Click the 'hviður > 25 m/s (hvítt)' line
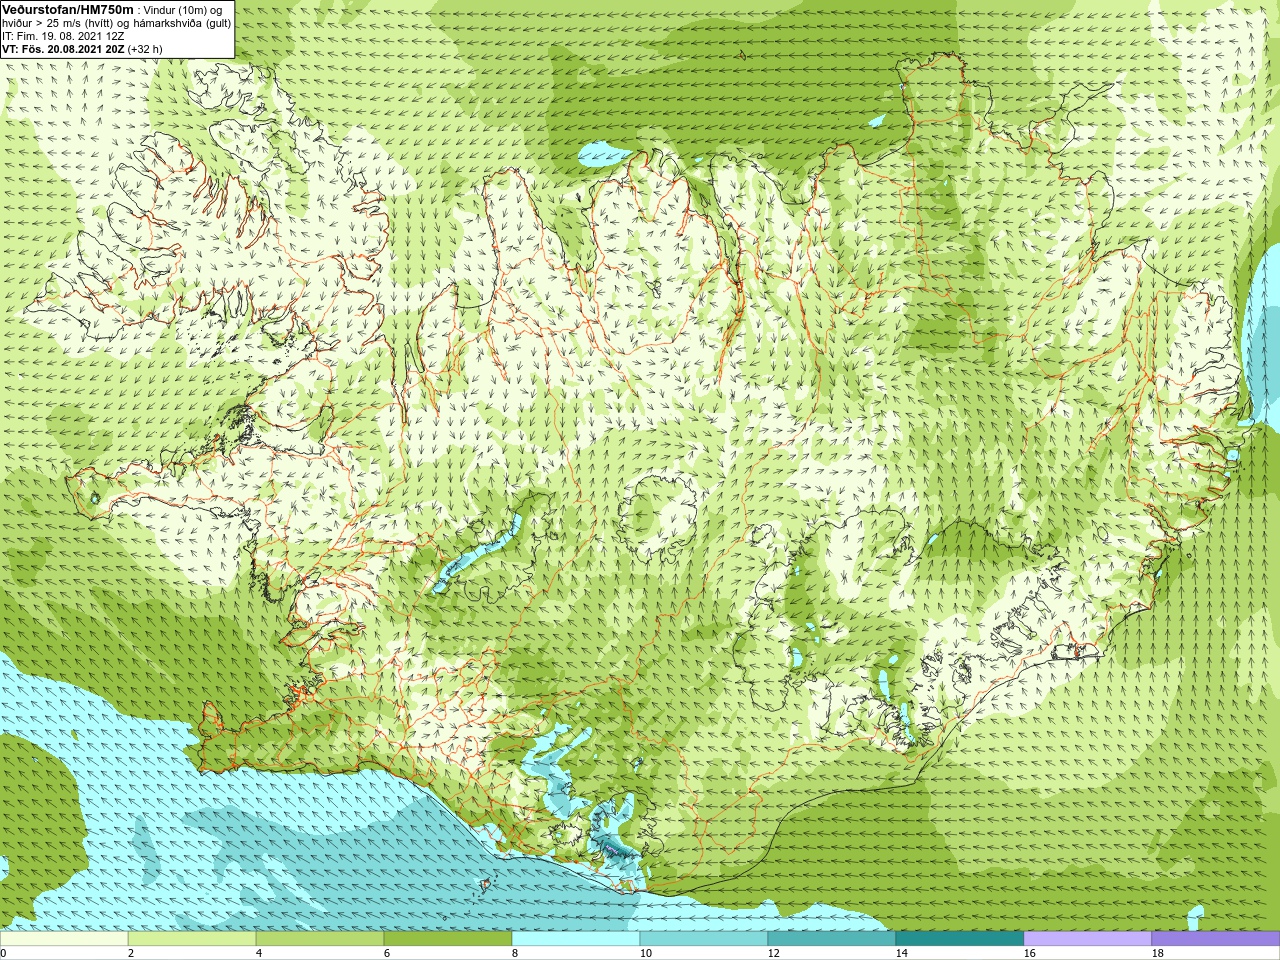Image resolution: width=1280 pixels, height=960 pixels. point(59,24)
